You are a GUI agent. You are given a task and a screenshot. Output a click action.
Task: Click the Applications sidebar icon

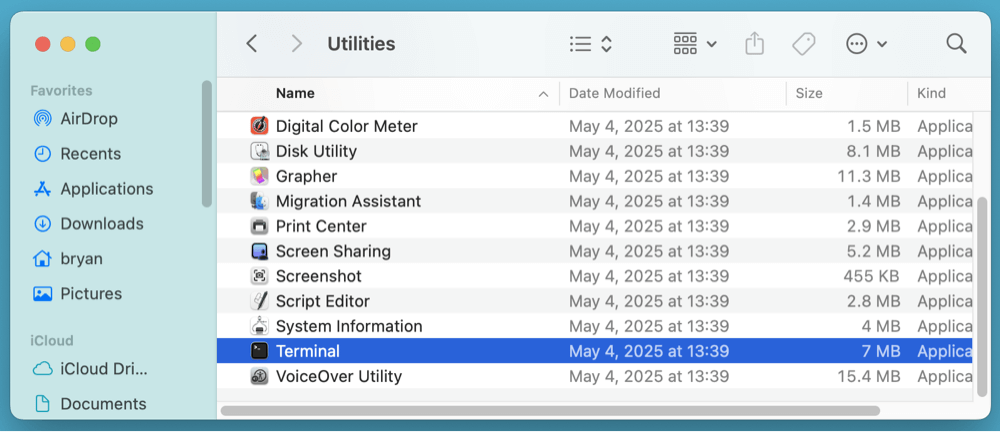[x=42, y=189]
